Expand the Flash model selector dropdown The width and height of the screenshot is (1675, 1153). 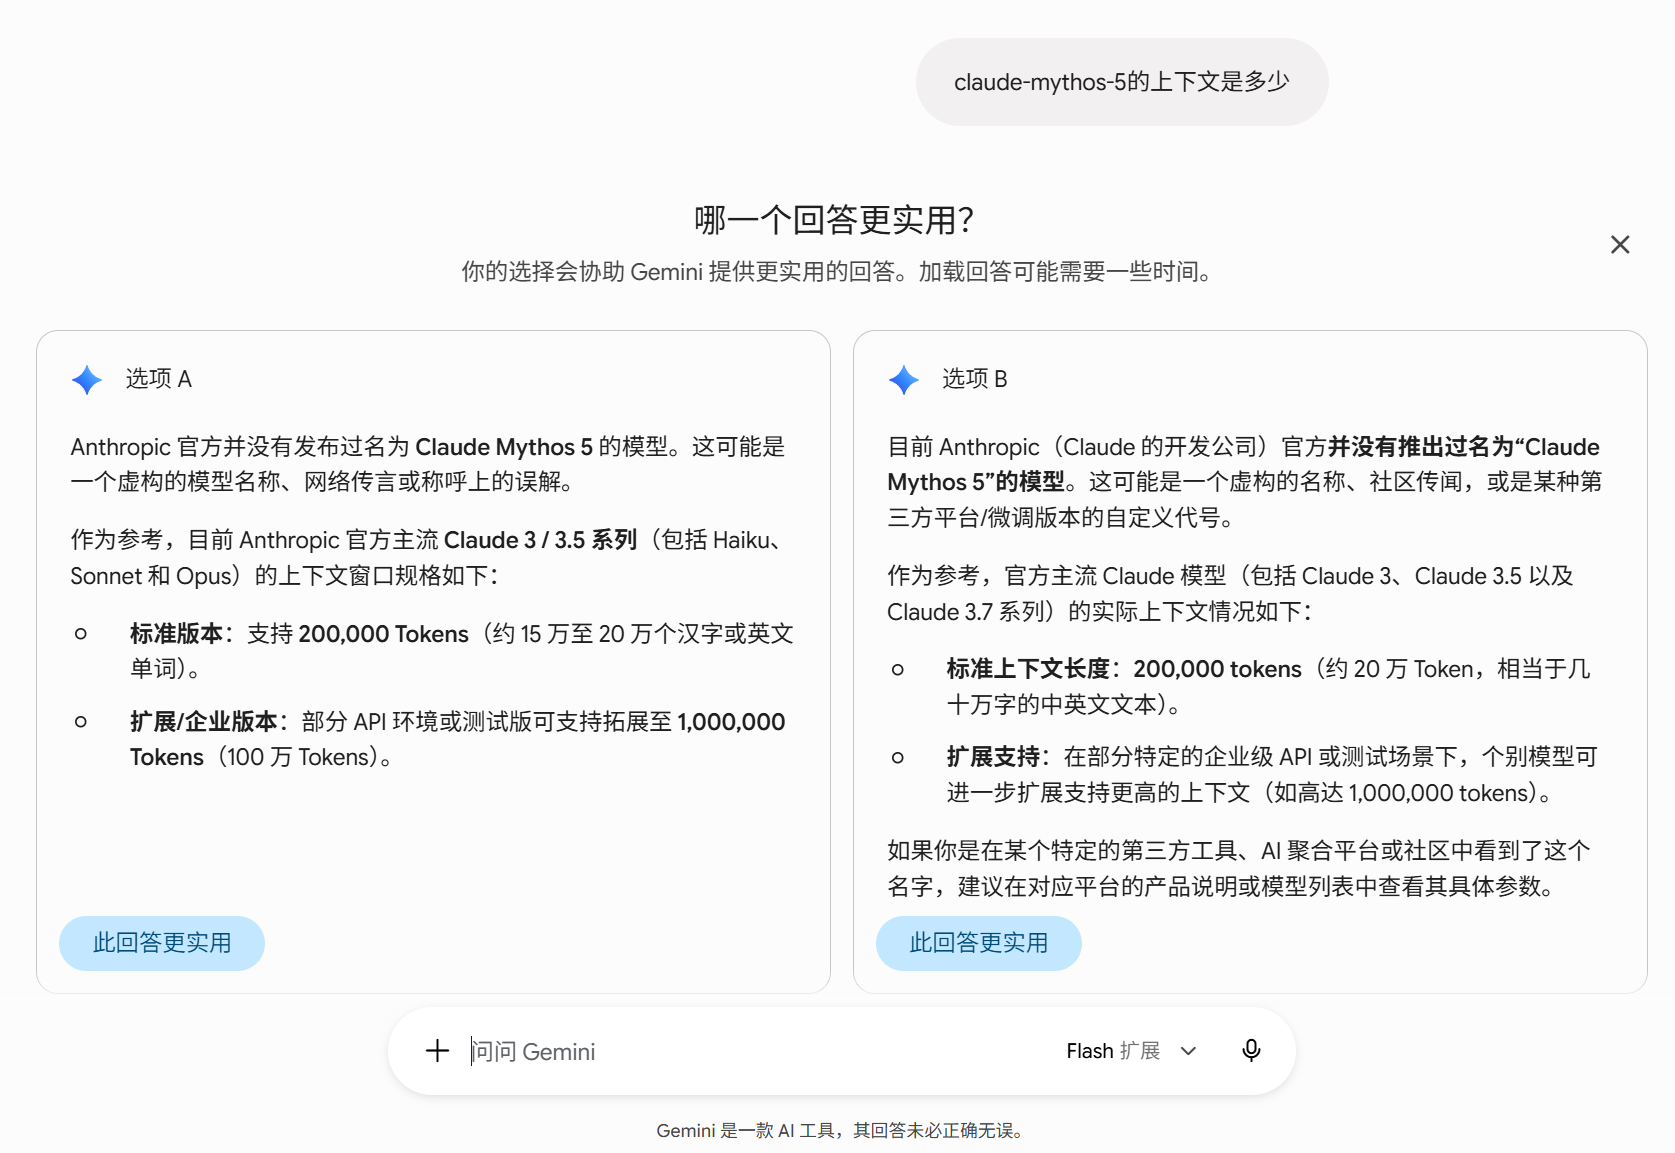coord(1131,1051)
